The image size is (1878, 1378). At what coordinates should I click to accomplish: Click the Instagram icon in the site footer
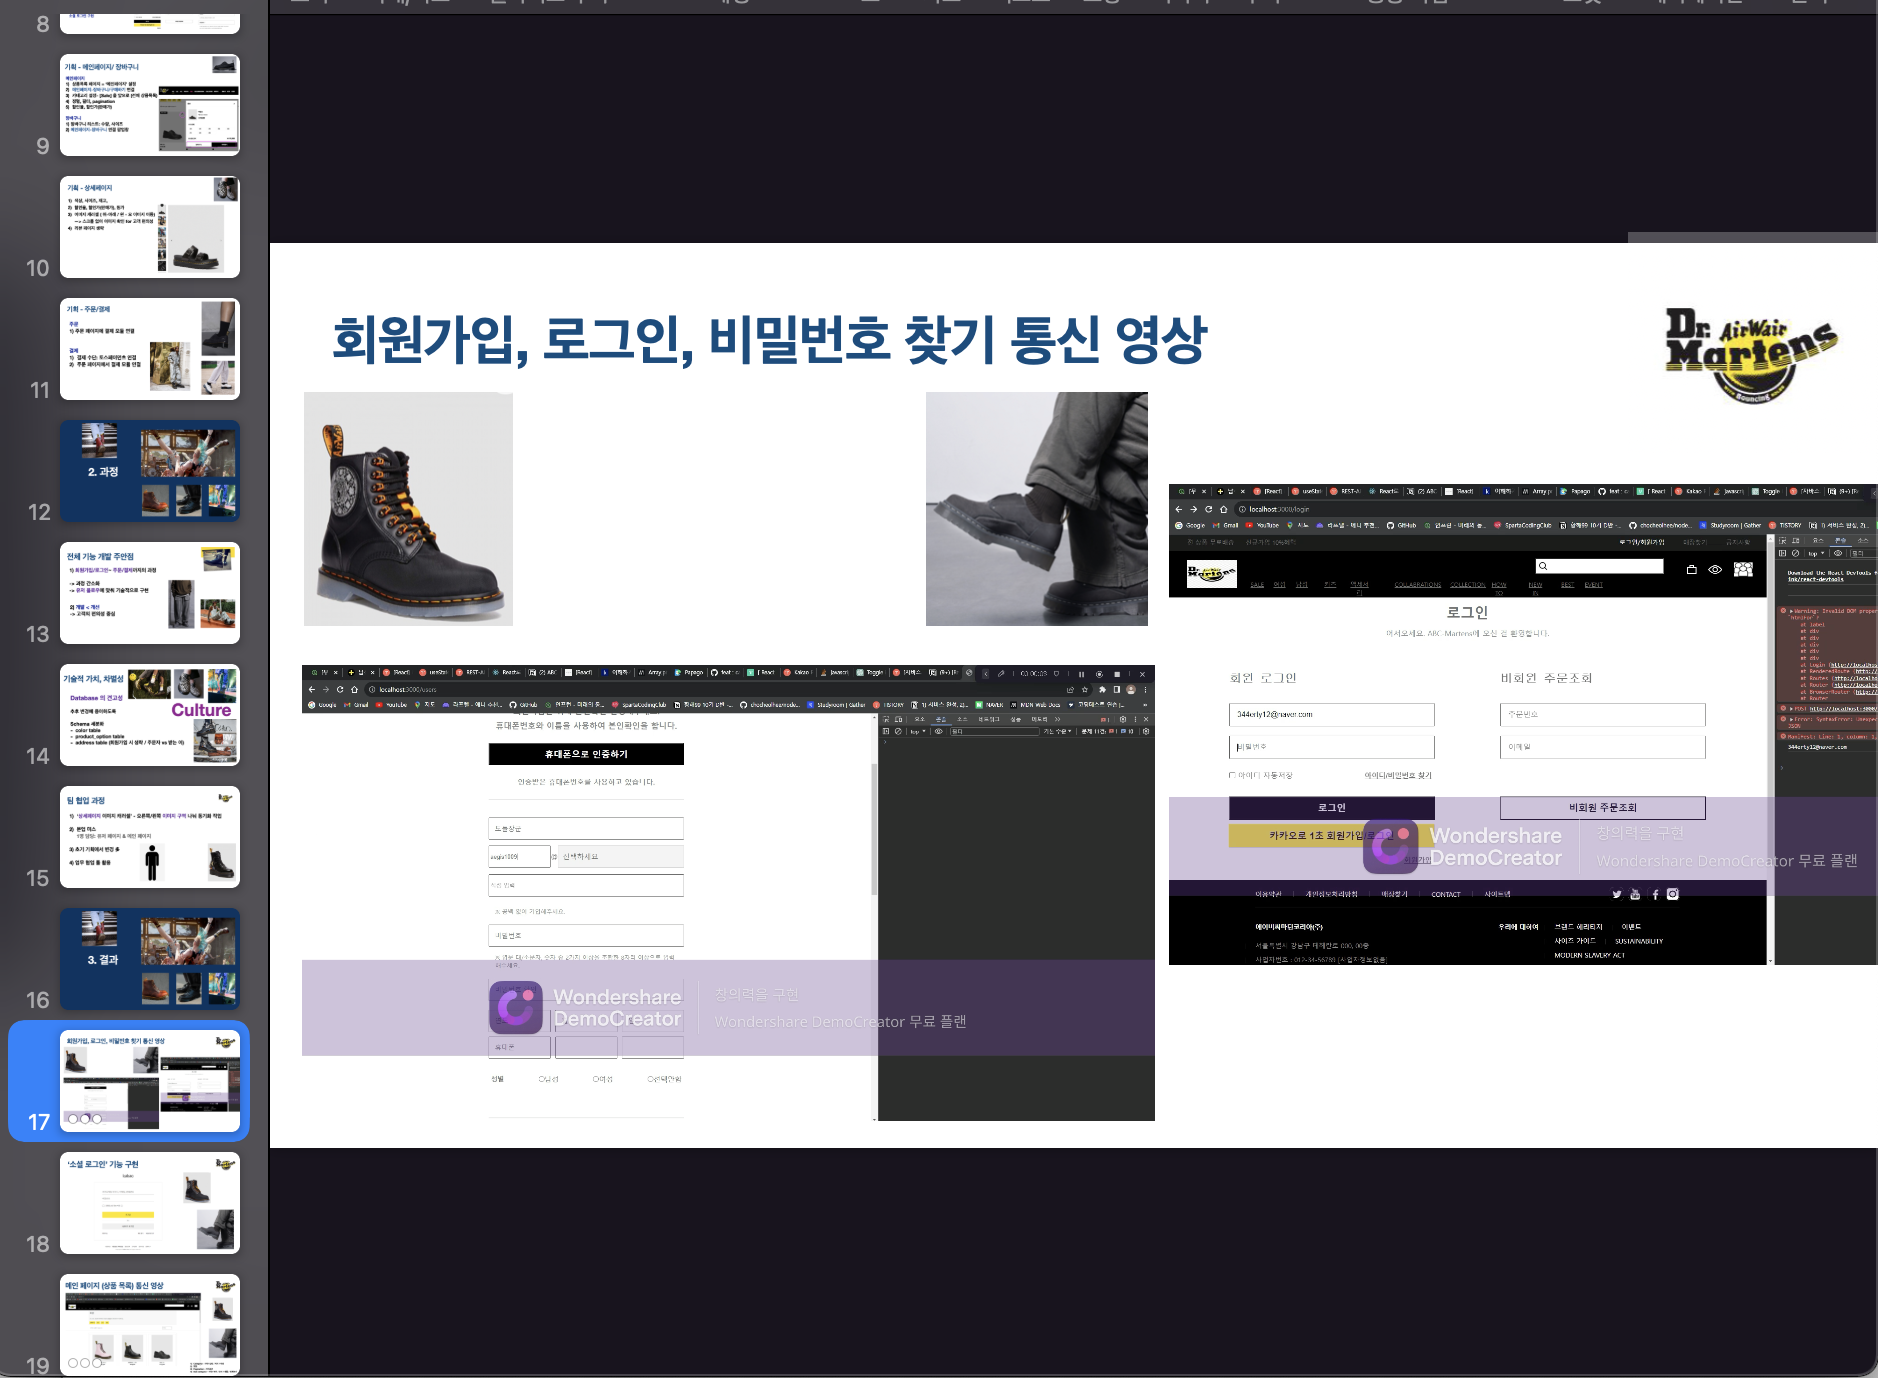pyautogui.click(x=1673, y=894)
